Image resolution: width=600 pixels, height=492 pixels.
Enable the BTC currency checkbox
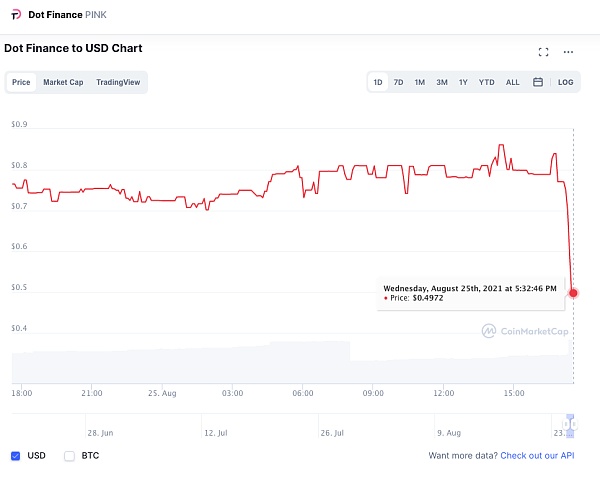point(69,456)
